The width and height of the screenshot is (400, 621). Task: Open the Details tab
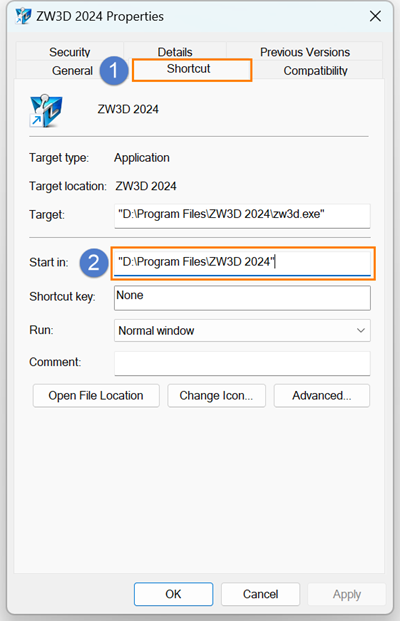tap(175, 52)
